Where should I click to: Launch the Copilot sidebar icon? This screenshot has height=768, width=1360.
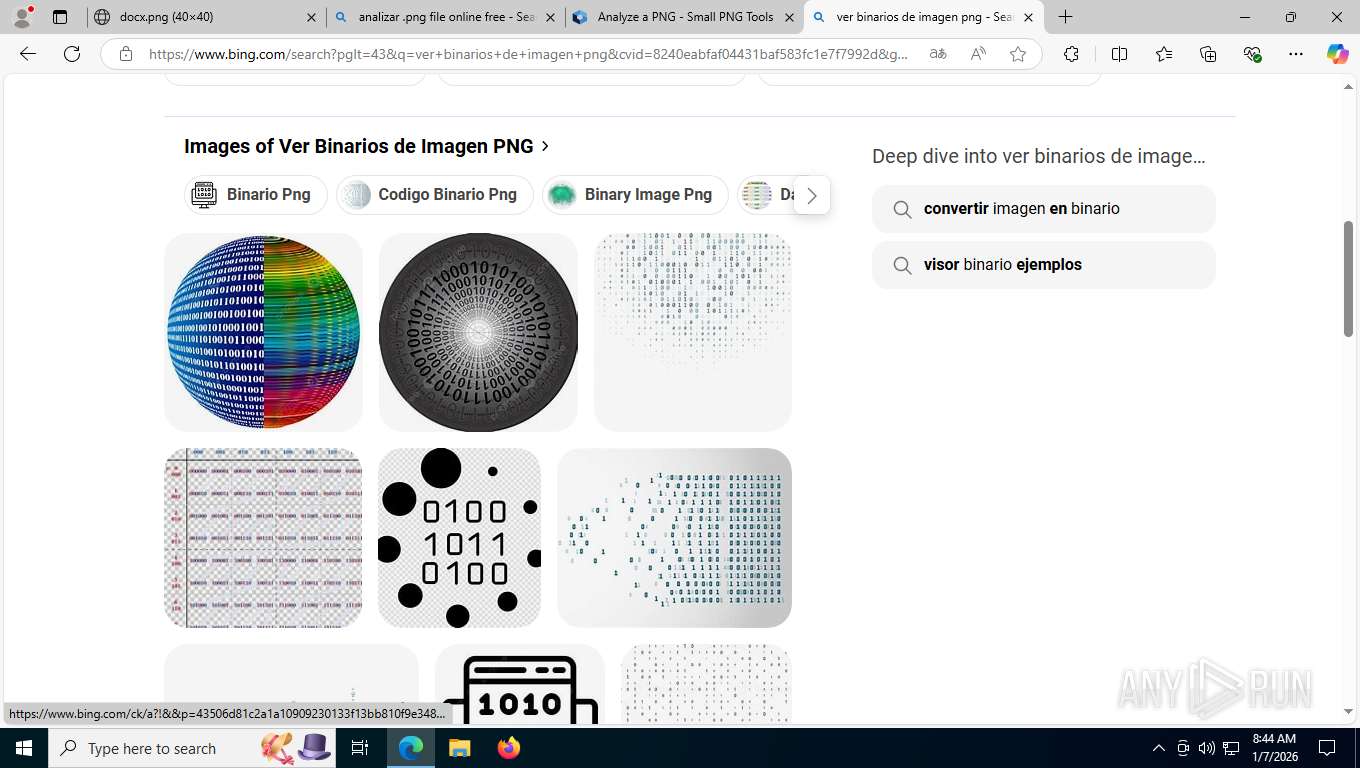coord(1338,54)
